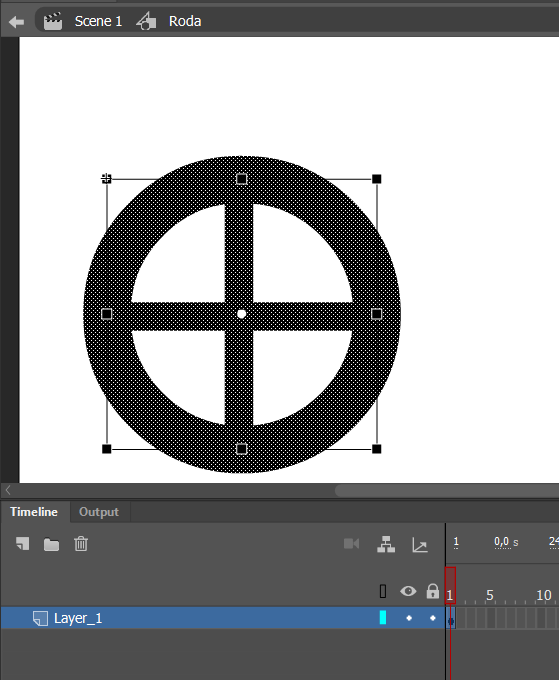Hide Layer_1 using its visibility dot

tap(409, 618)
